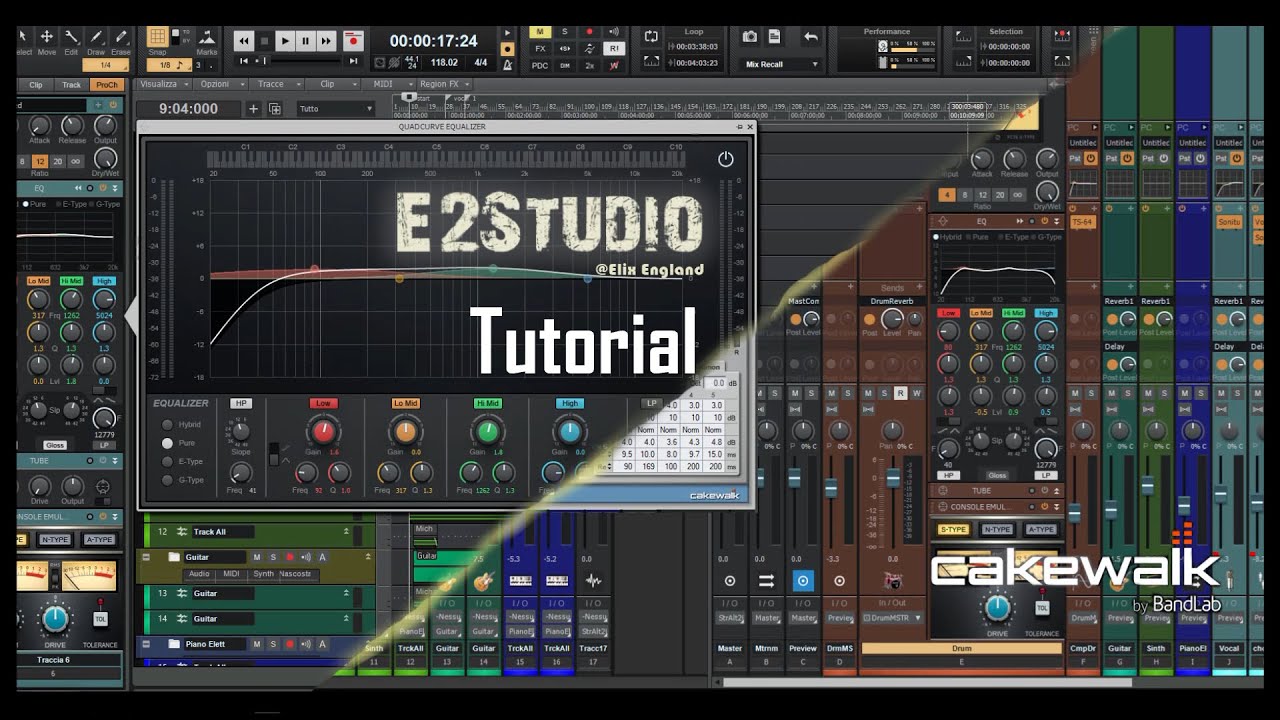Viewport: 1280px width, 720px height.
Task: Select the Hybrid EQ mode radio
Action: (167, 424)
